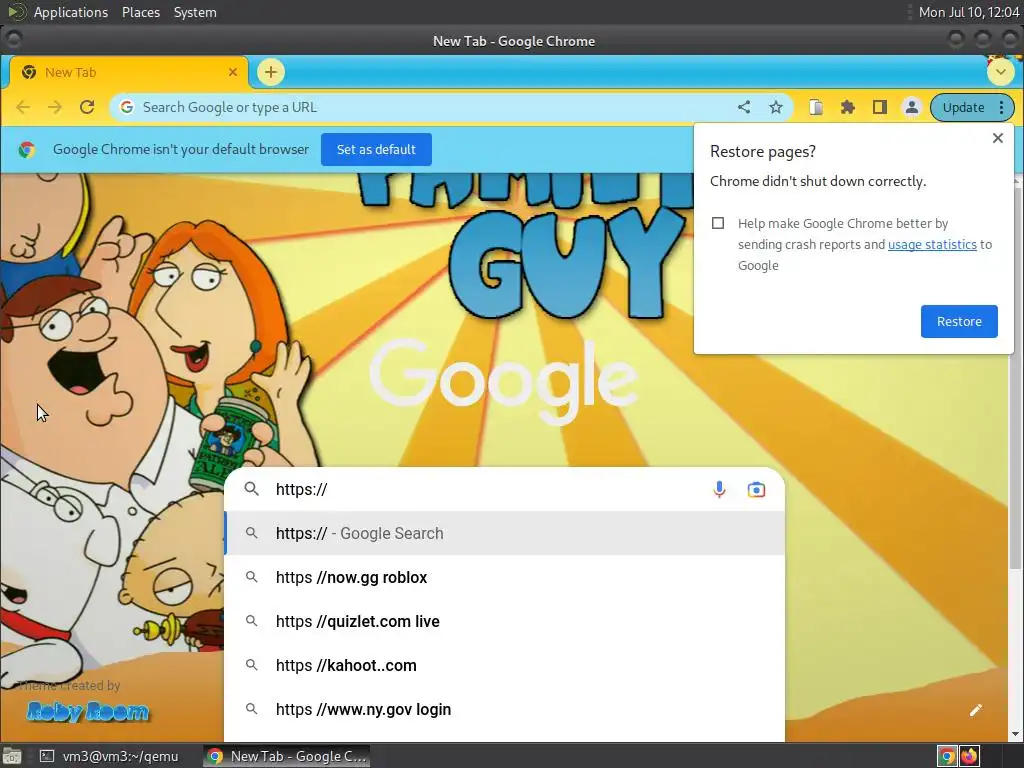The image size is (1024, 768).
Task: Click the Google icon in address bar
Action: (x=127, y=107)
